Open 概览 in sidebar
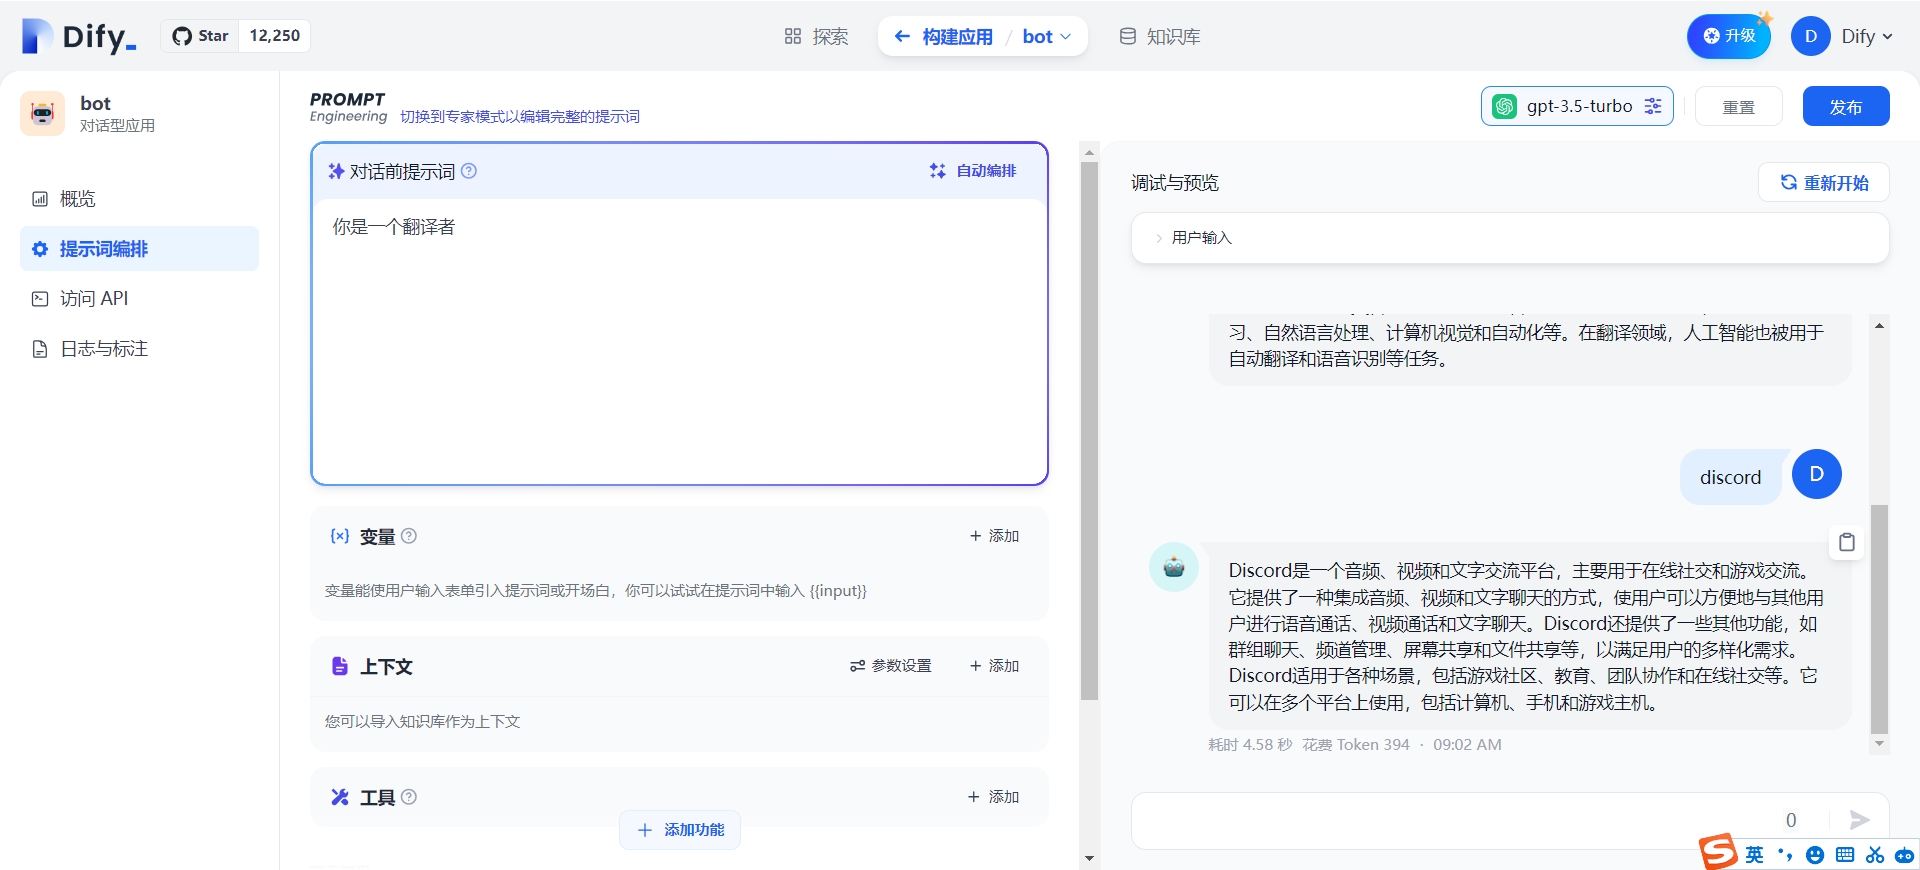 pos(139,199)
